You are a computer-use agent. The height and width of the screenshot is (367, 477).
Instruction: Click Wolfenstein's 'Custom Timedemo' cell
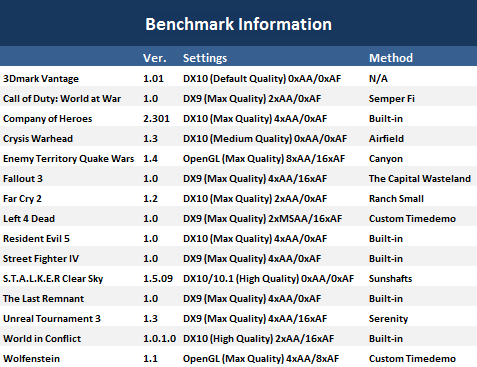412,359
